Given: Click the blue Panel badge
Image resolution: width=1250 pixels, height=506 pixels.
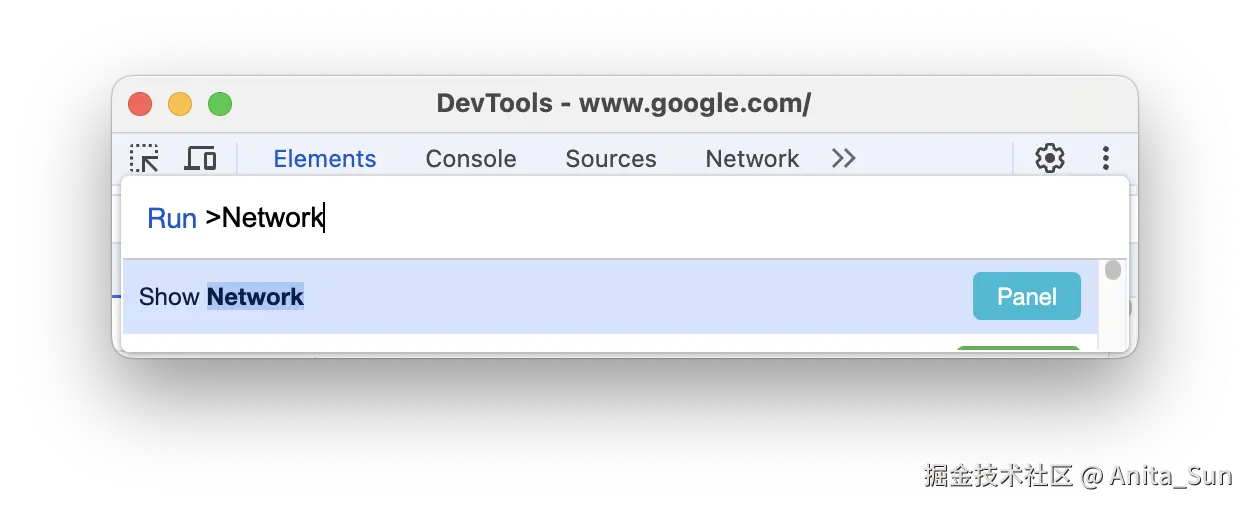Looking at the screenshot, I should pos(1026,297).
